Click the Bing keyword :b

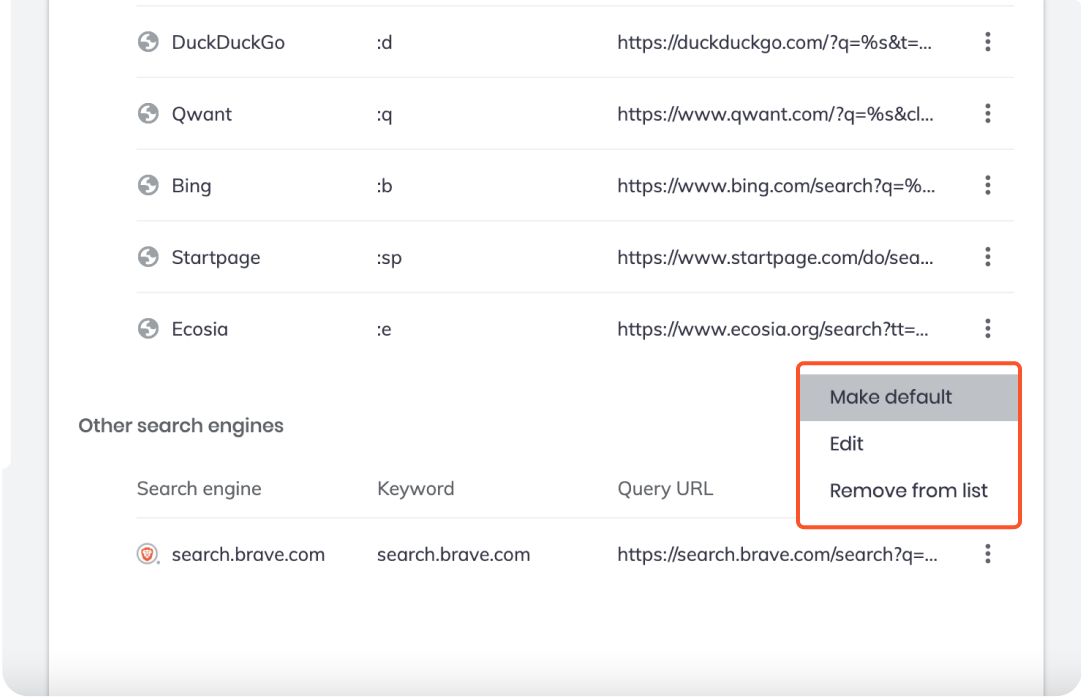pos(385,186)
